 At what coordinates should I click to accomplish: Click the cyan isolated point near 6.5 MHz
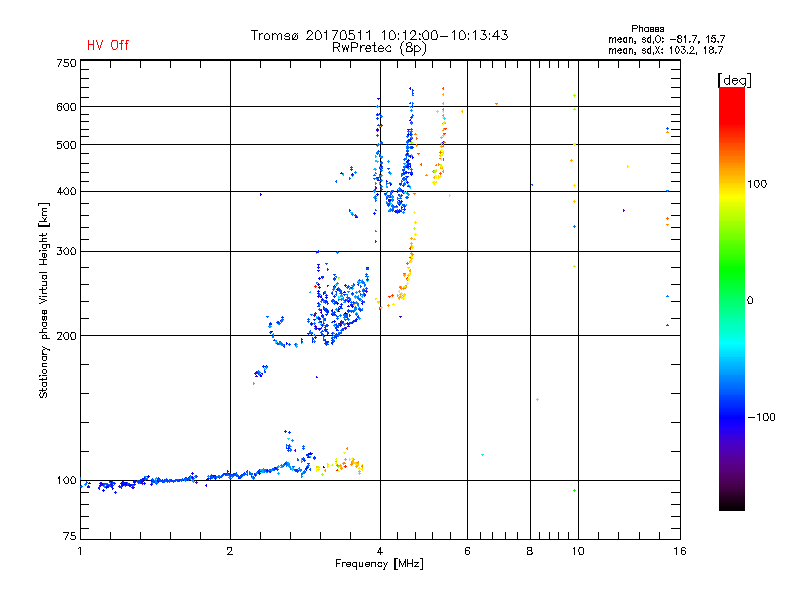482,455
